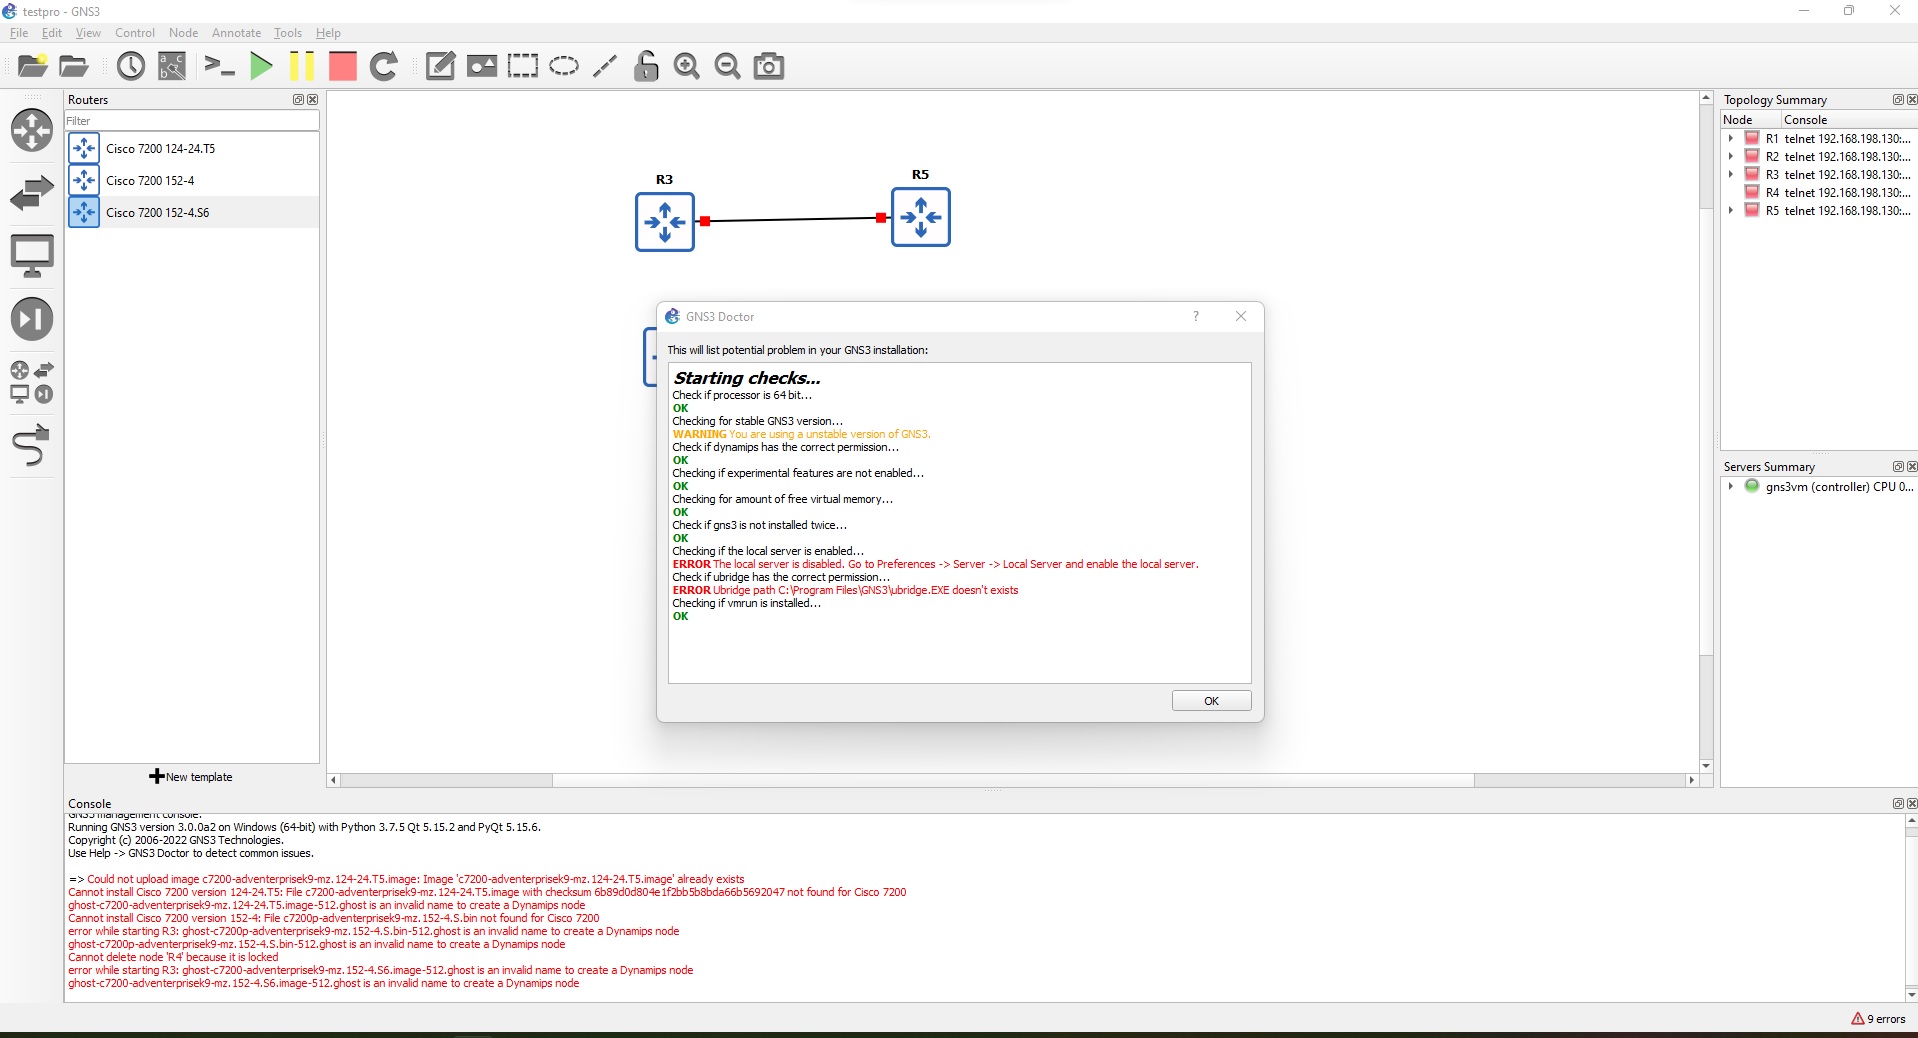
Task: Reload all devices using the Reload icon
Action: click(x=384, y=66)
